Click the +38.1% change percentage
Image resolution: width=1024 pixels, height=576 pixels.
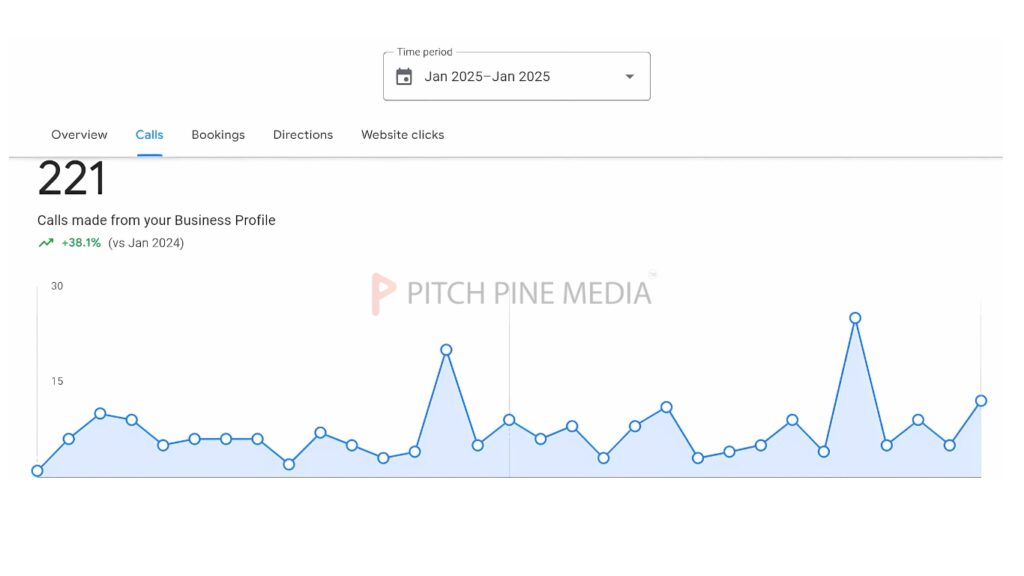[x=81, y=243]
